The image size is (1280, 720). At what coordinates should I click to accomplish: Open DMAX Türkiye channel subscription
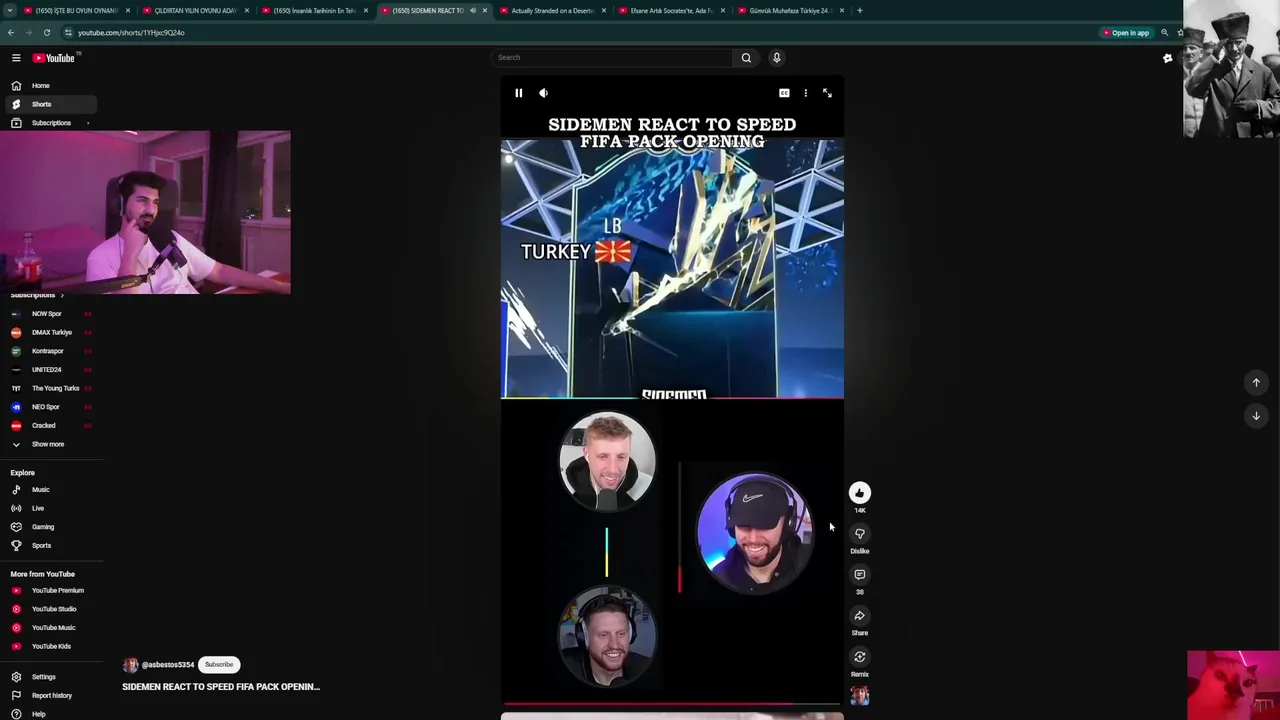[x=50, y=332]
